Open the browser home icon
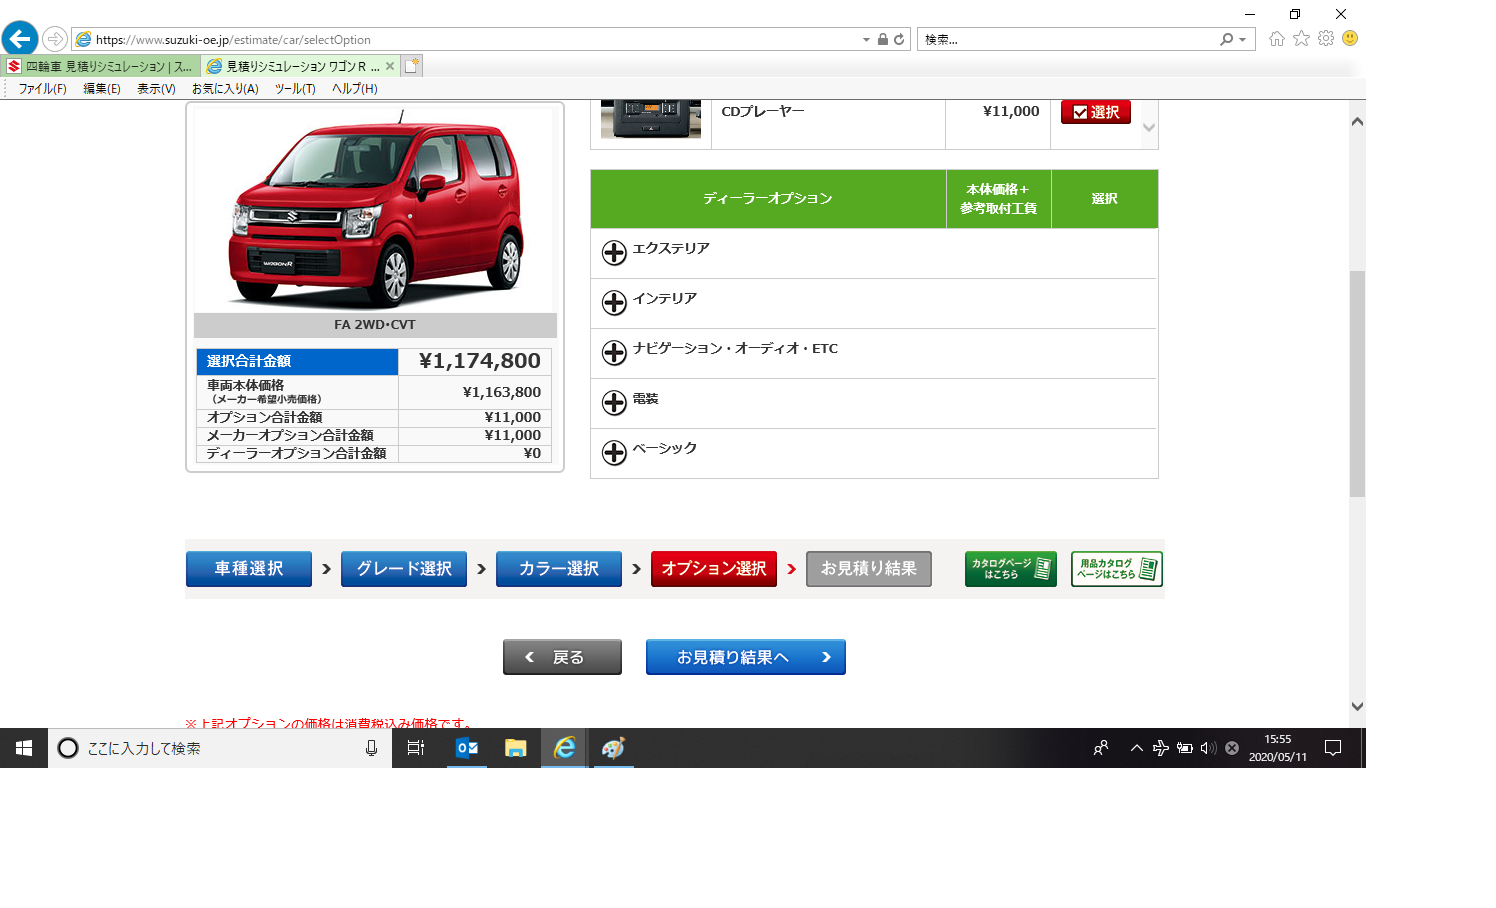This screenshot has width=1496, height=908. 1277,38
